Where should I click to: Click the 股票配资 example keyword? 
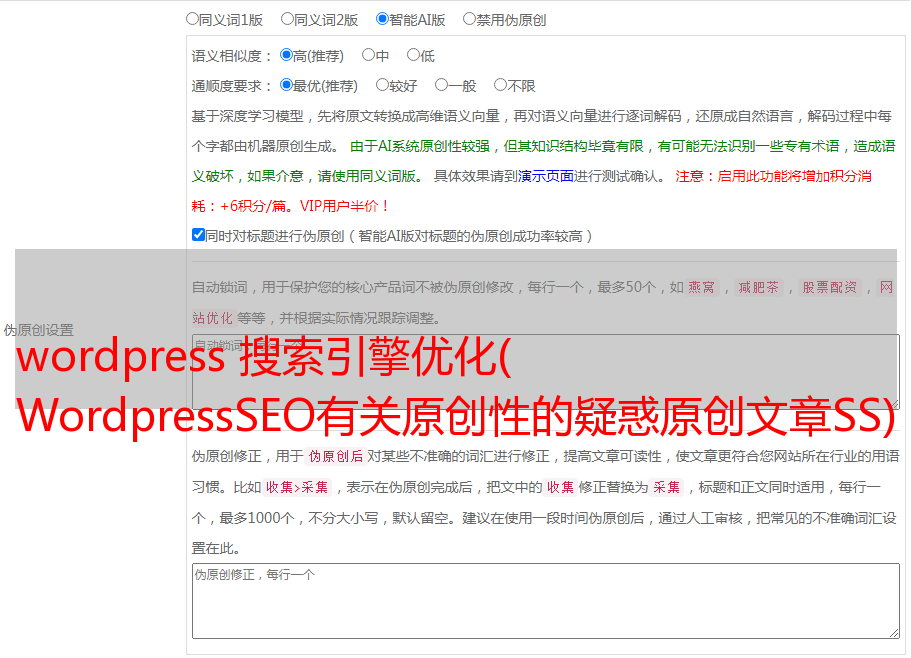(x=830, y=287)
